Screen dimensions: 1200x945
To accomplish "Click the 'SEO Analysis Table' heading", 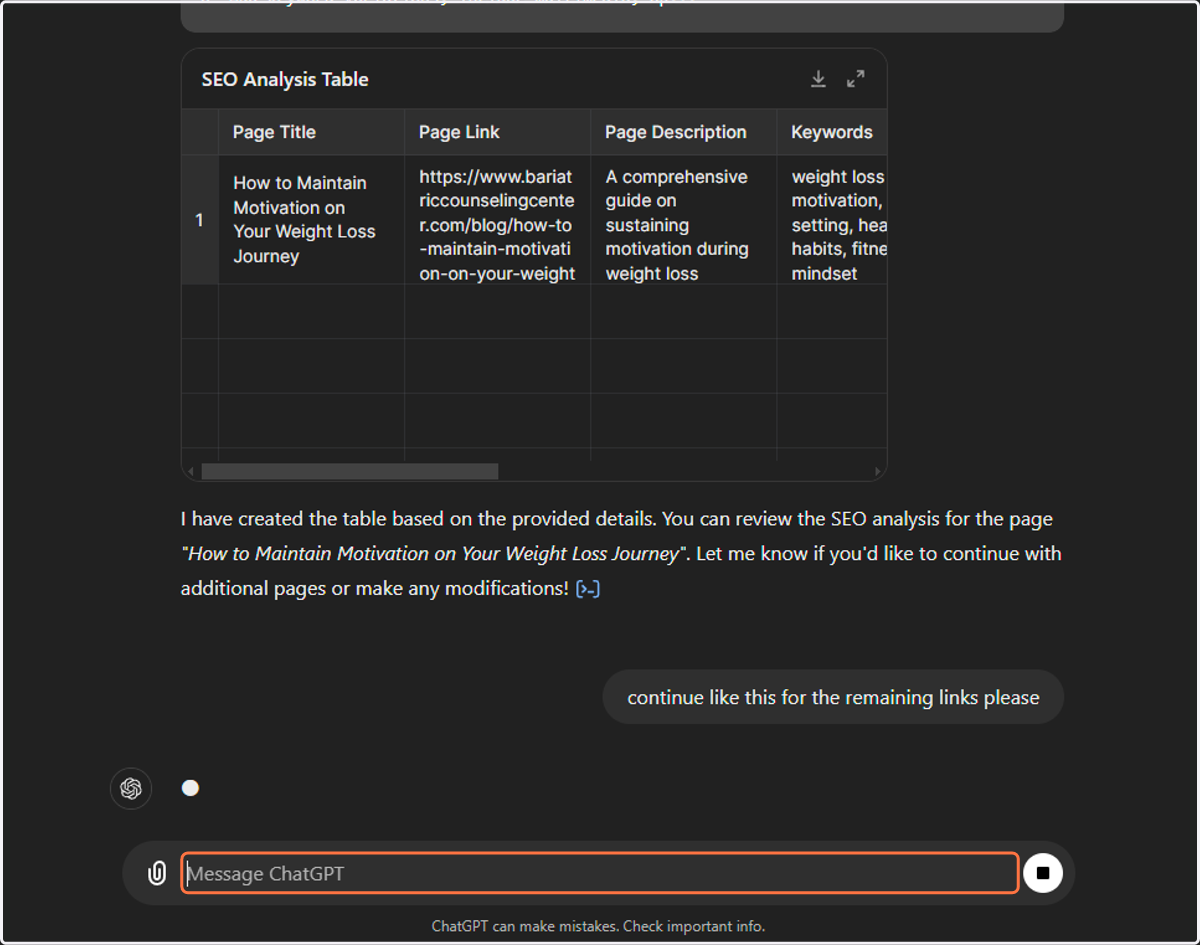I will (x=285, y=79).
